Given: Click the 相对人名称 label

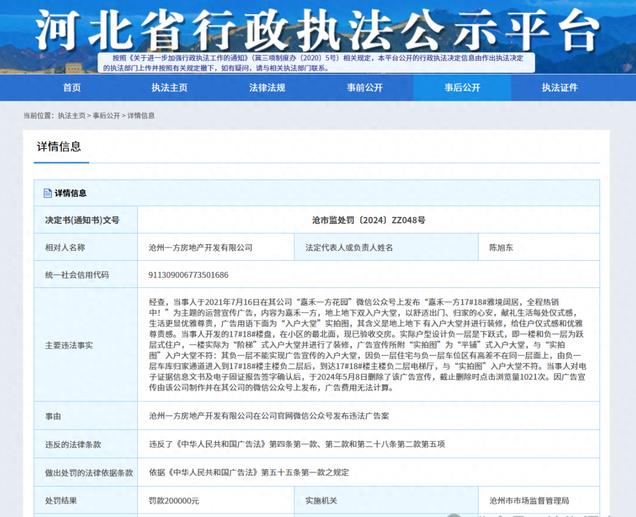Looking at the screenshot, I should point(65,247).
